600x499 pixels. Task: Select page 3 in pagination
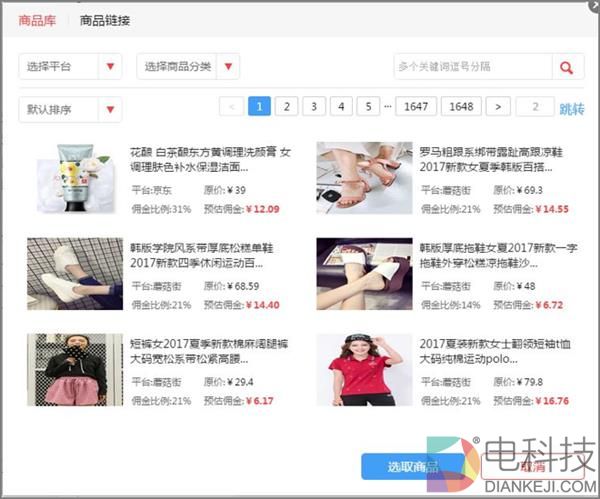click(314, 106)
